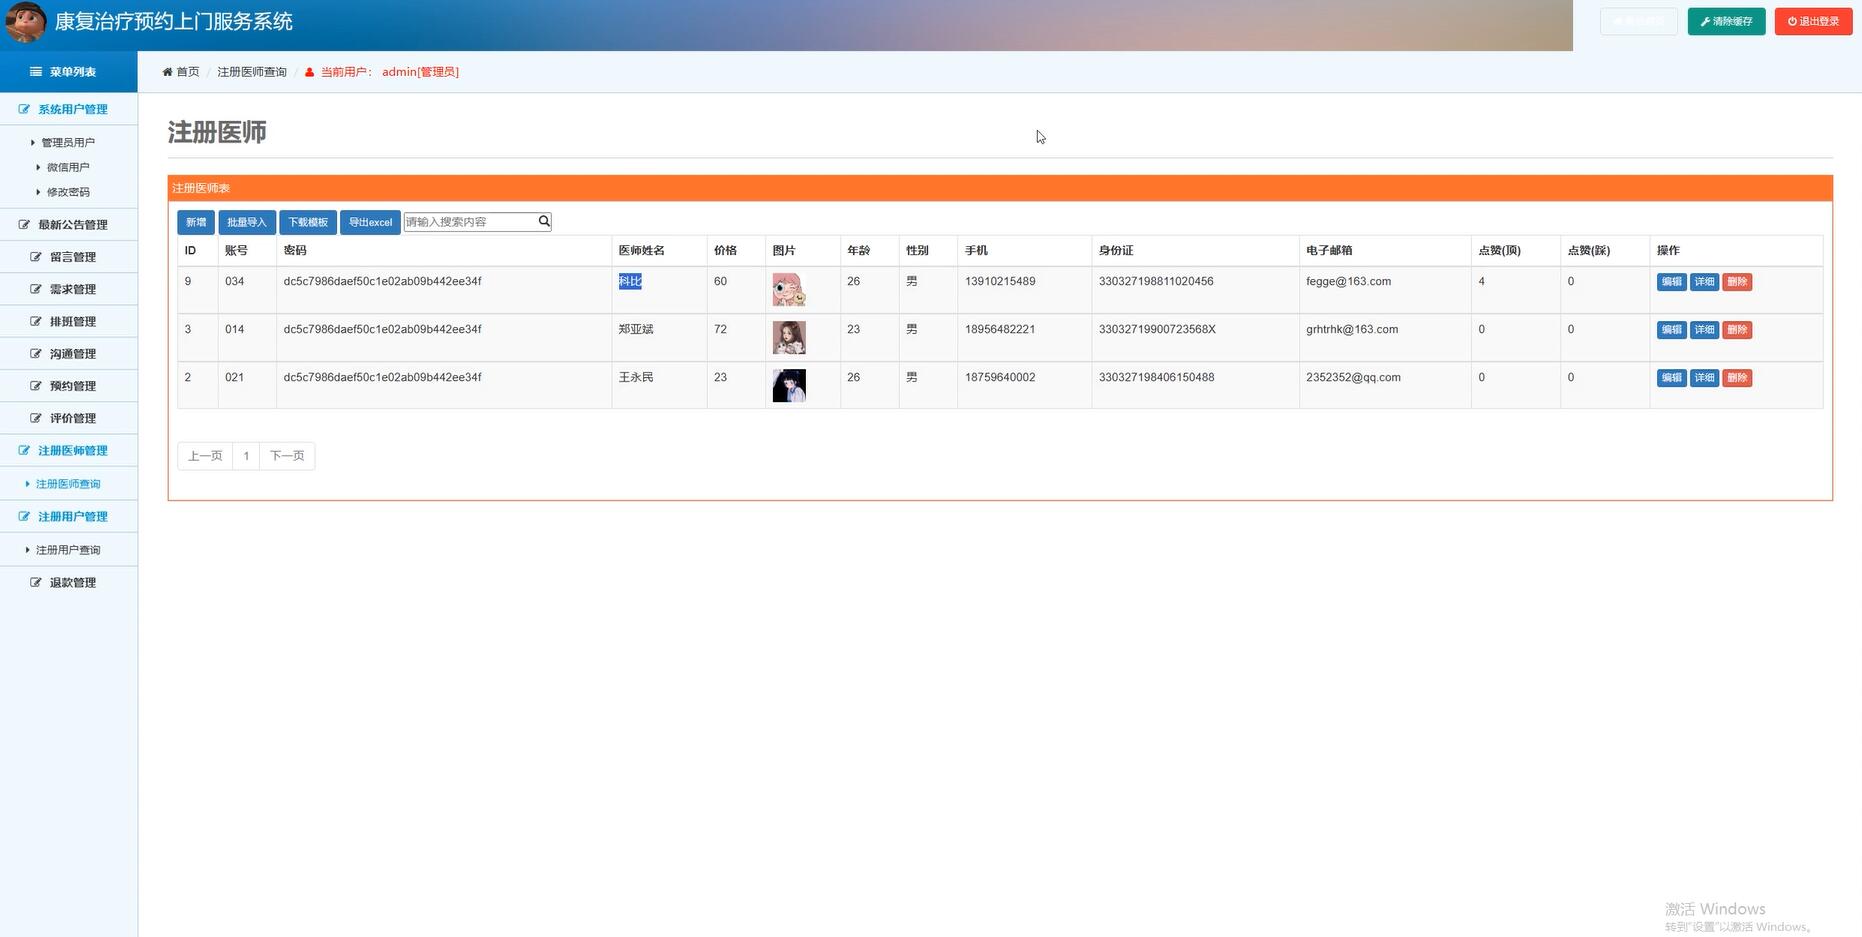The image size is (1862, 937).
Task: Click the home icon in breadcrumb
Action: (167, 72)
